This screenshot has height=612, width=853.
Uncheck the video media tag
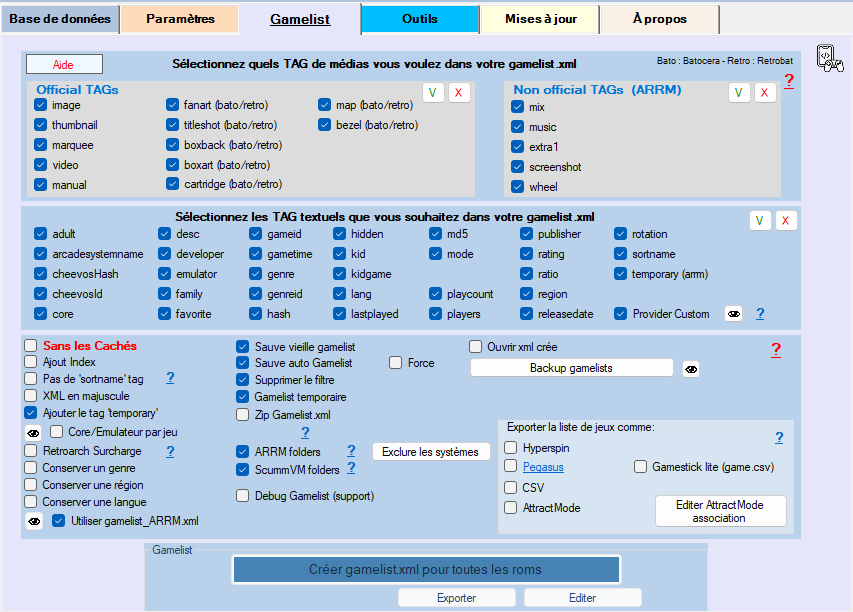coord(41,165)
